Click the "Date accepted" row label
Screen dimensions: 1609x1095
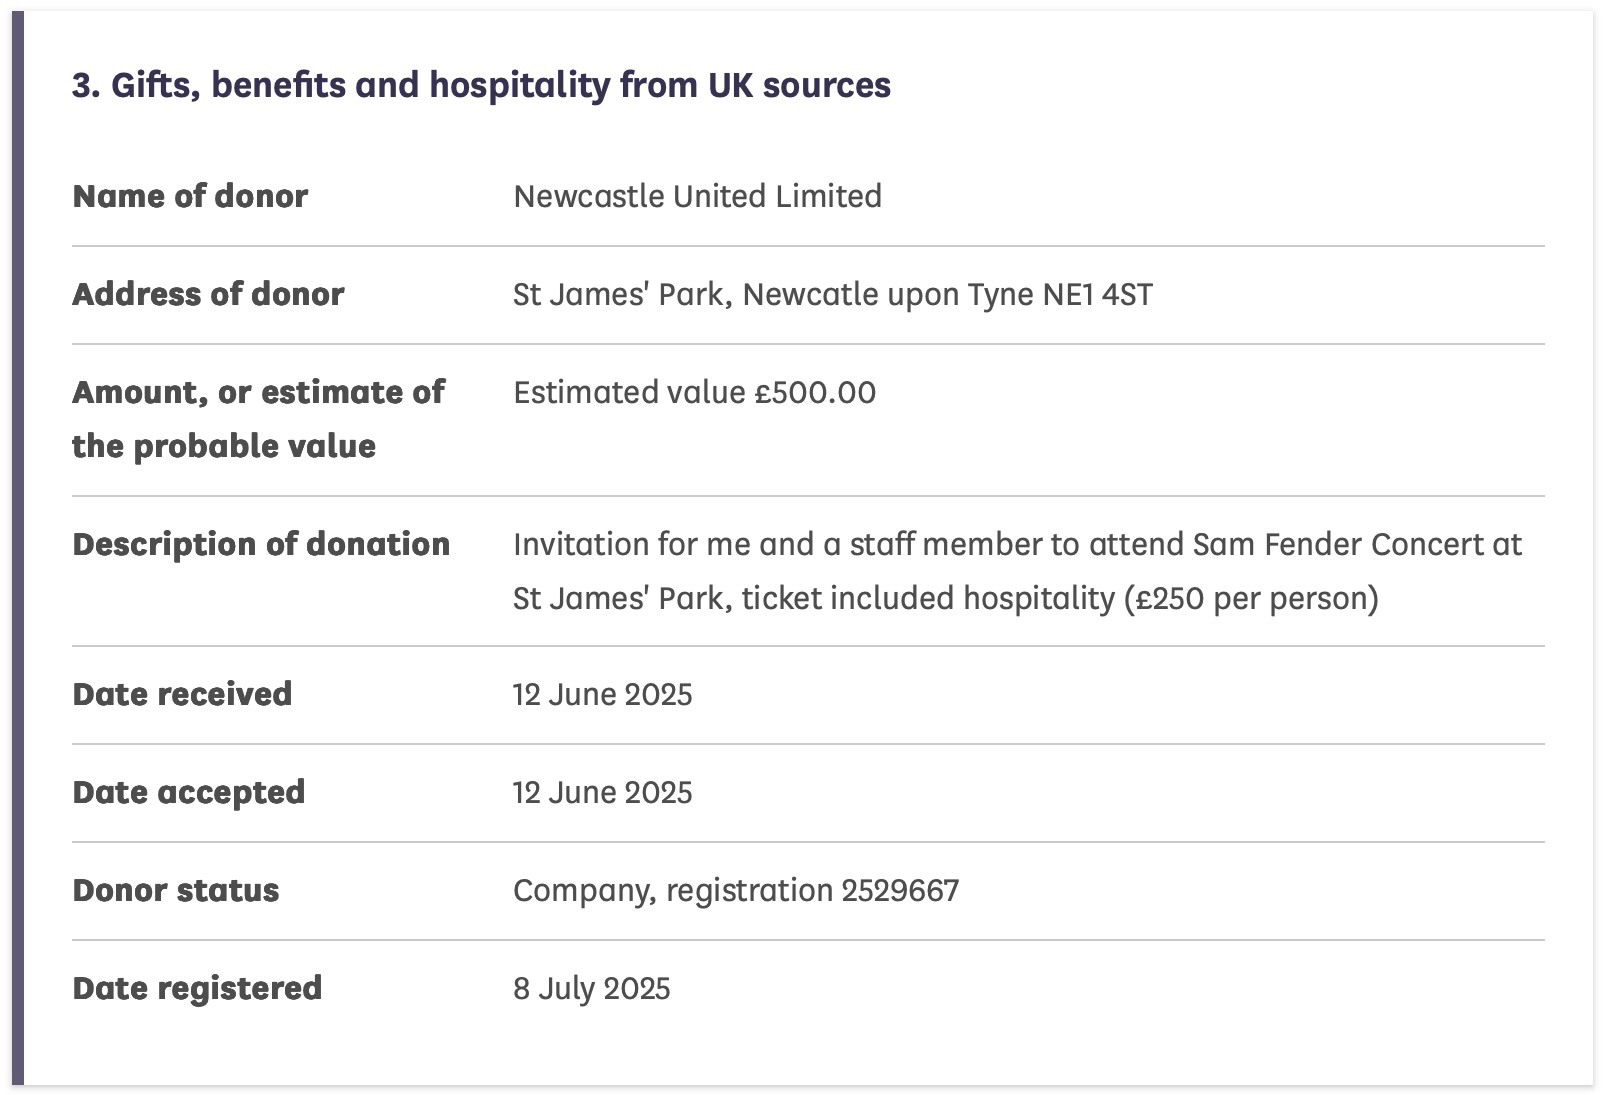pyautogui.click(x=188, y=792)
